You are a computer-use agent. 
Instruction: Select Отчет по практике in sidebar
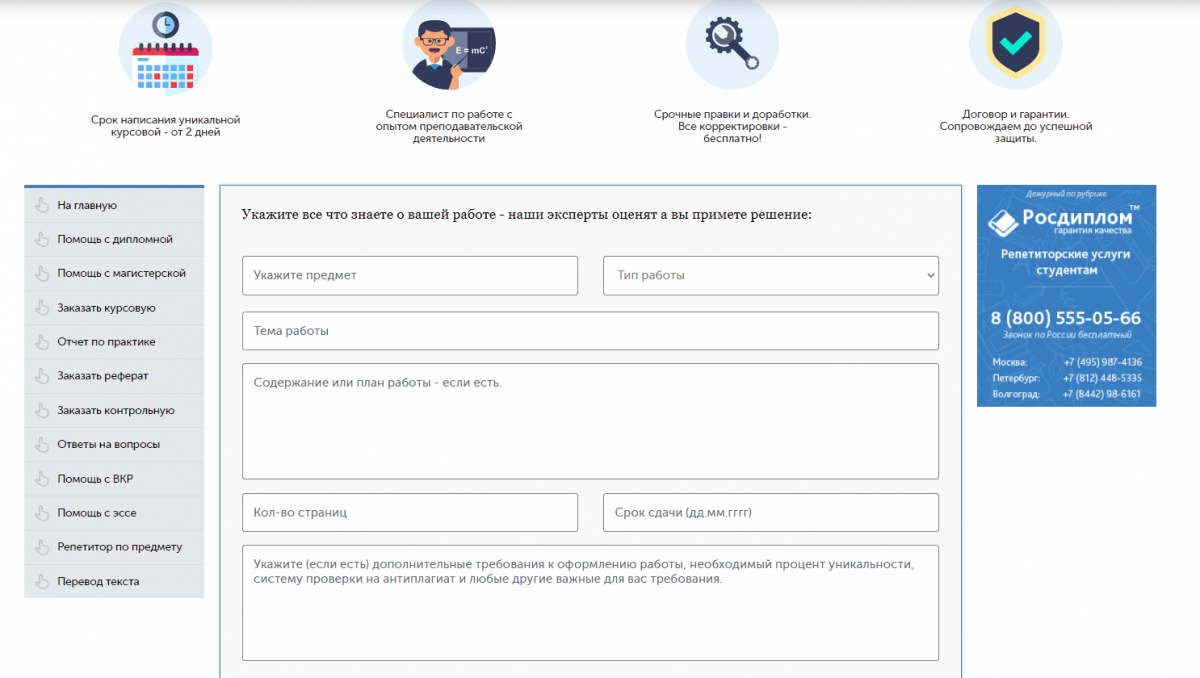[106, 342]
